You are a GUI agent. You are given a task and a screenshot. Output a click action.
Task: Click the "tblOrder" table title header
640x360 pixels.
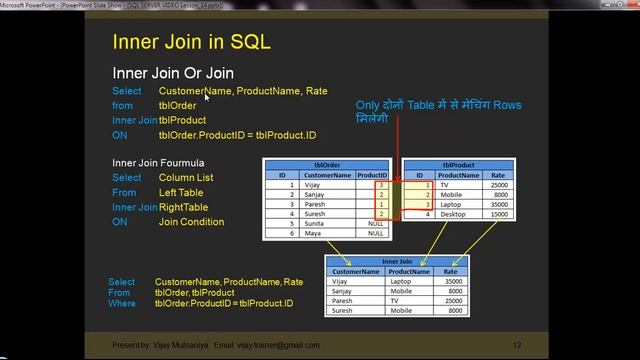pyautogui.click(x=327, y=165)
